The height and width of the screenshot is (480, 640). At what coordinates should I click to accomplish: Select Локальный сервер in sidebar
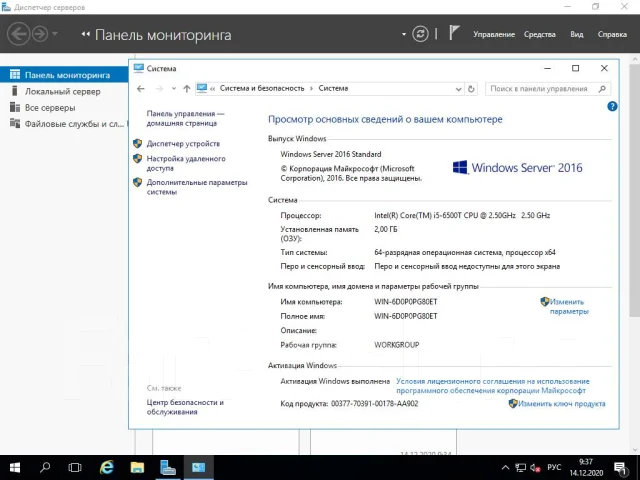click(x=64, y=91)
